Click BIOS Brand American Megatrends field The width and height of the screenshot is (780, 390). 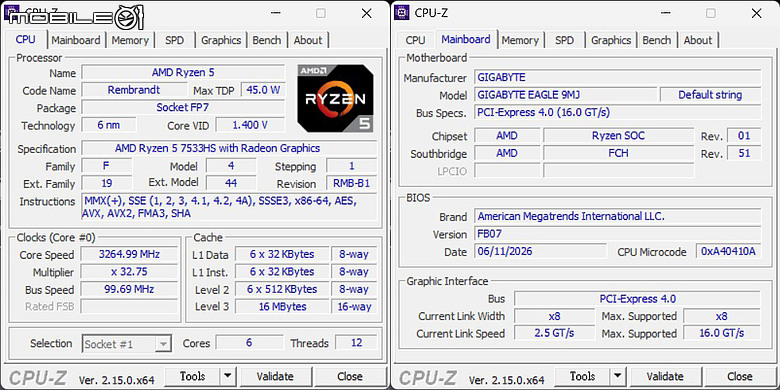click(617, 216)
